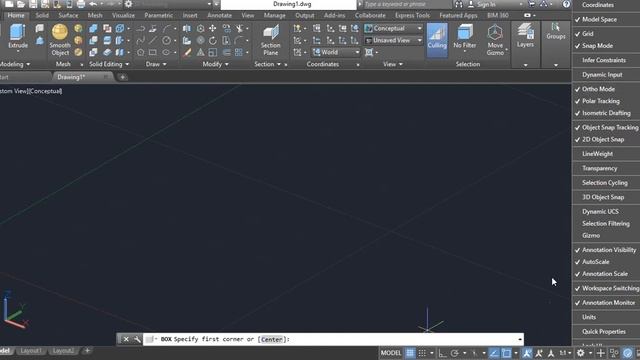
Task: Click the BOX command line input
Action: 333,339
